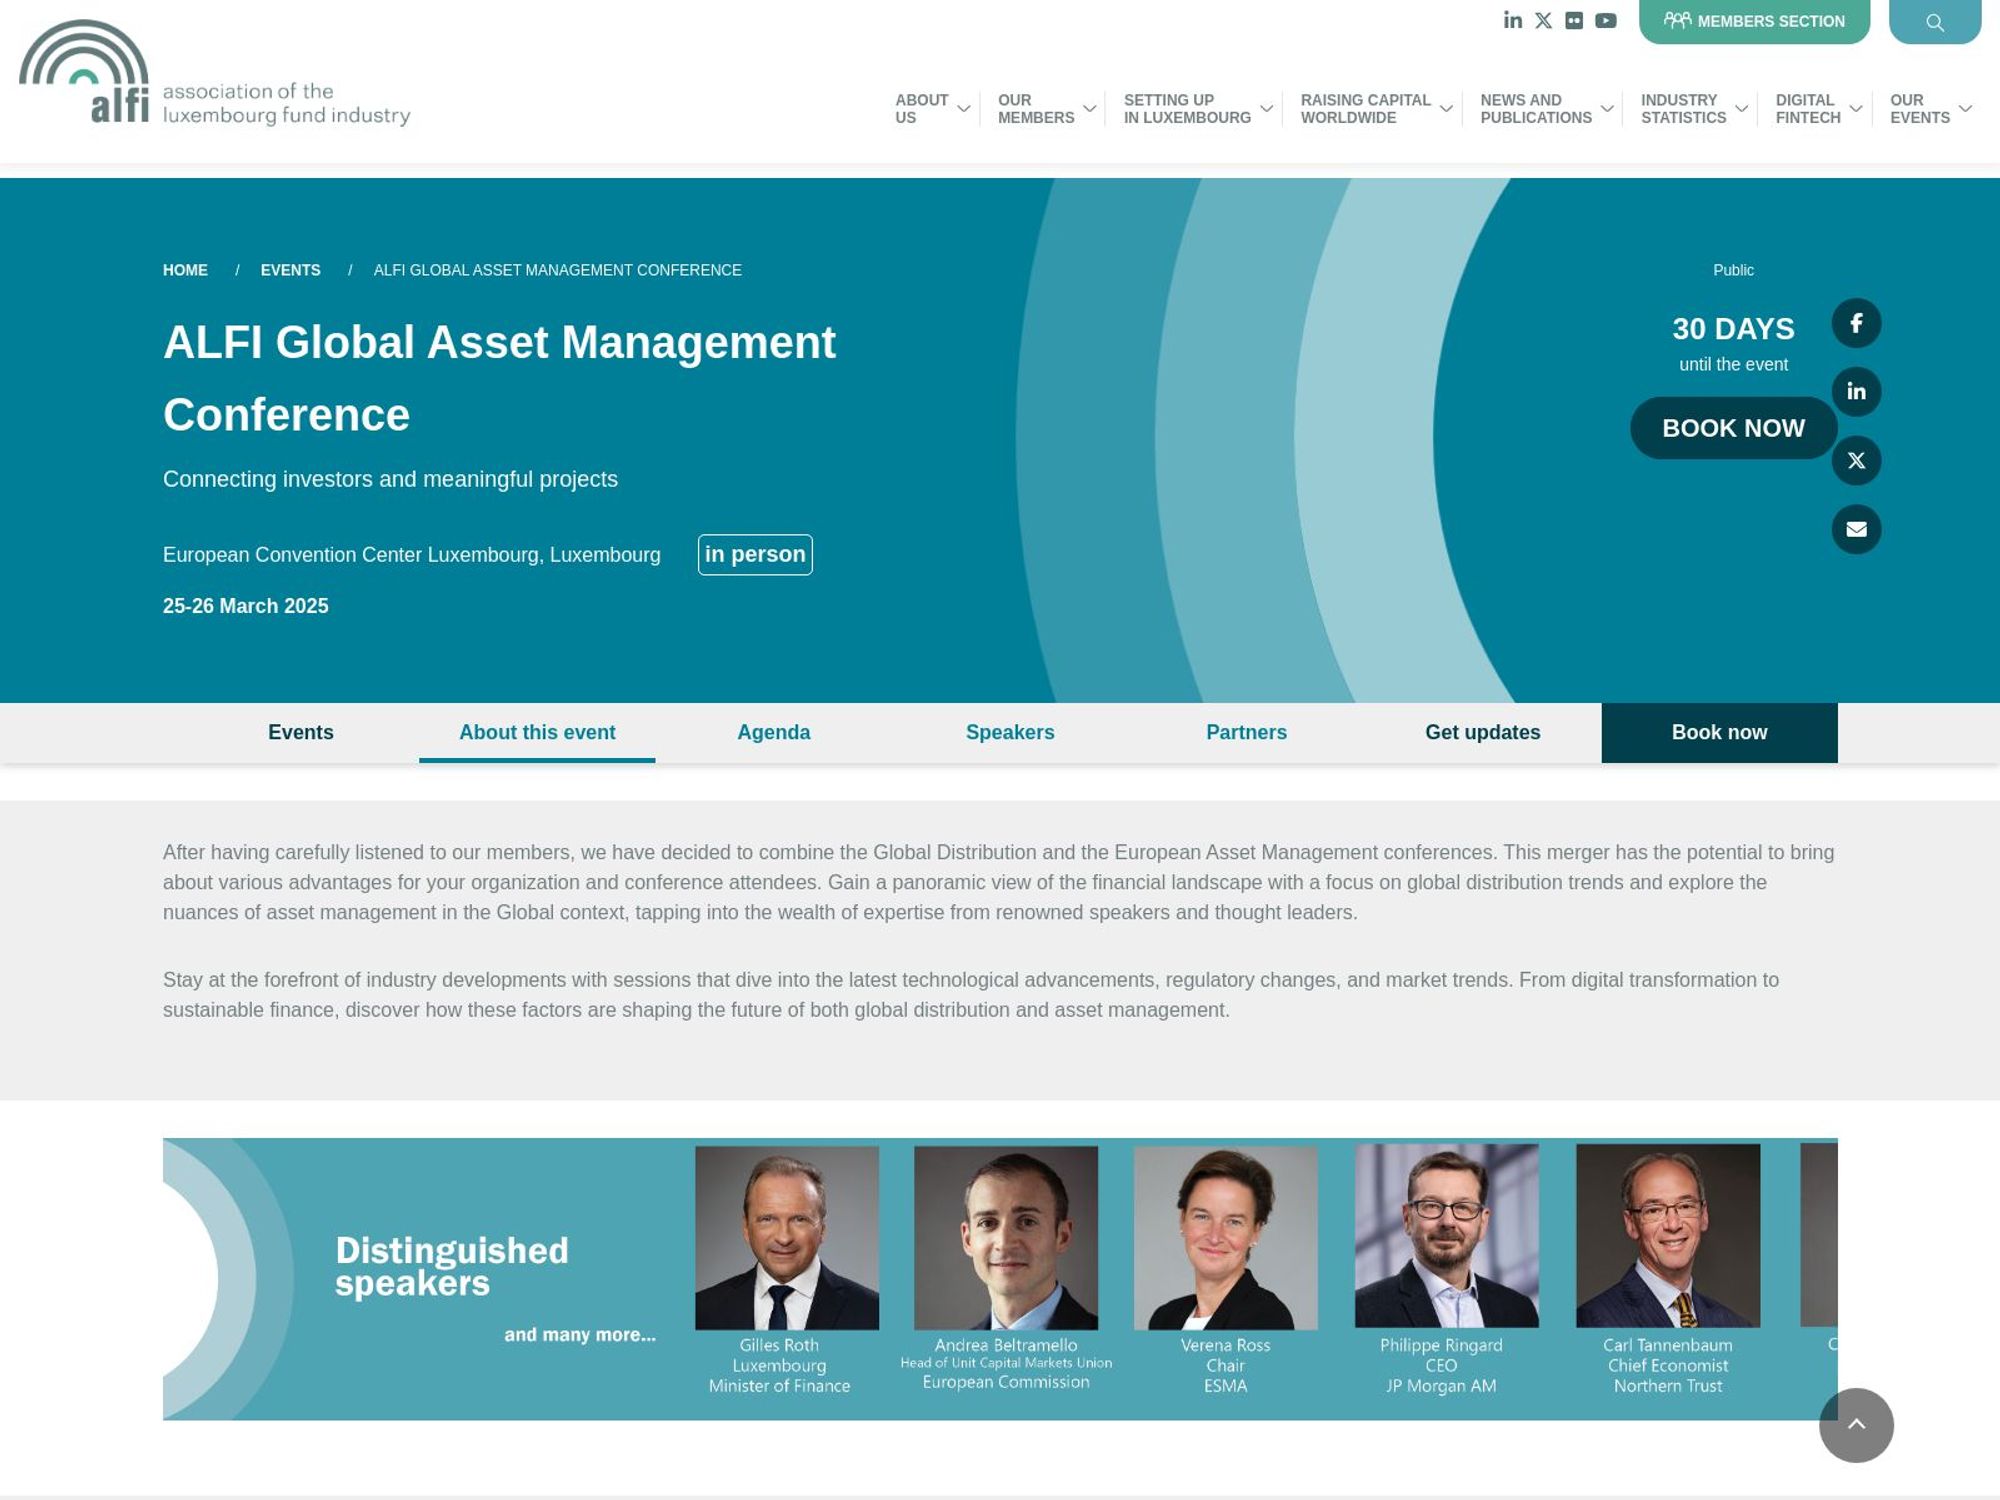Click Verena Ross speaker photo

pos(1226,1238)
